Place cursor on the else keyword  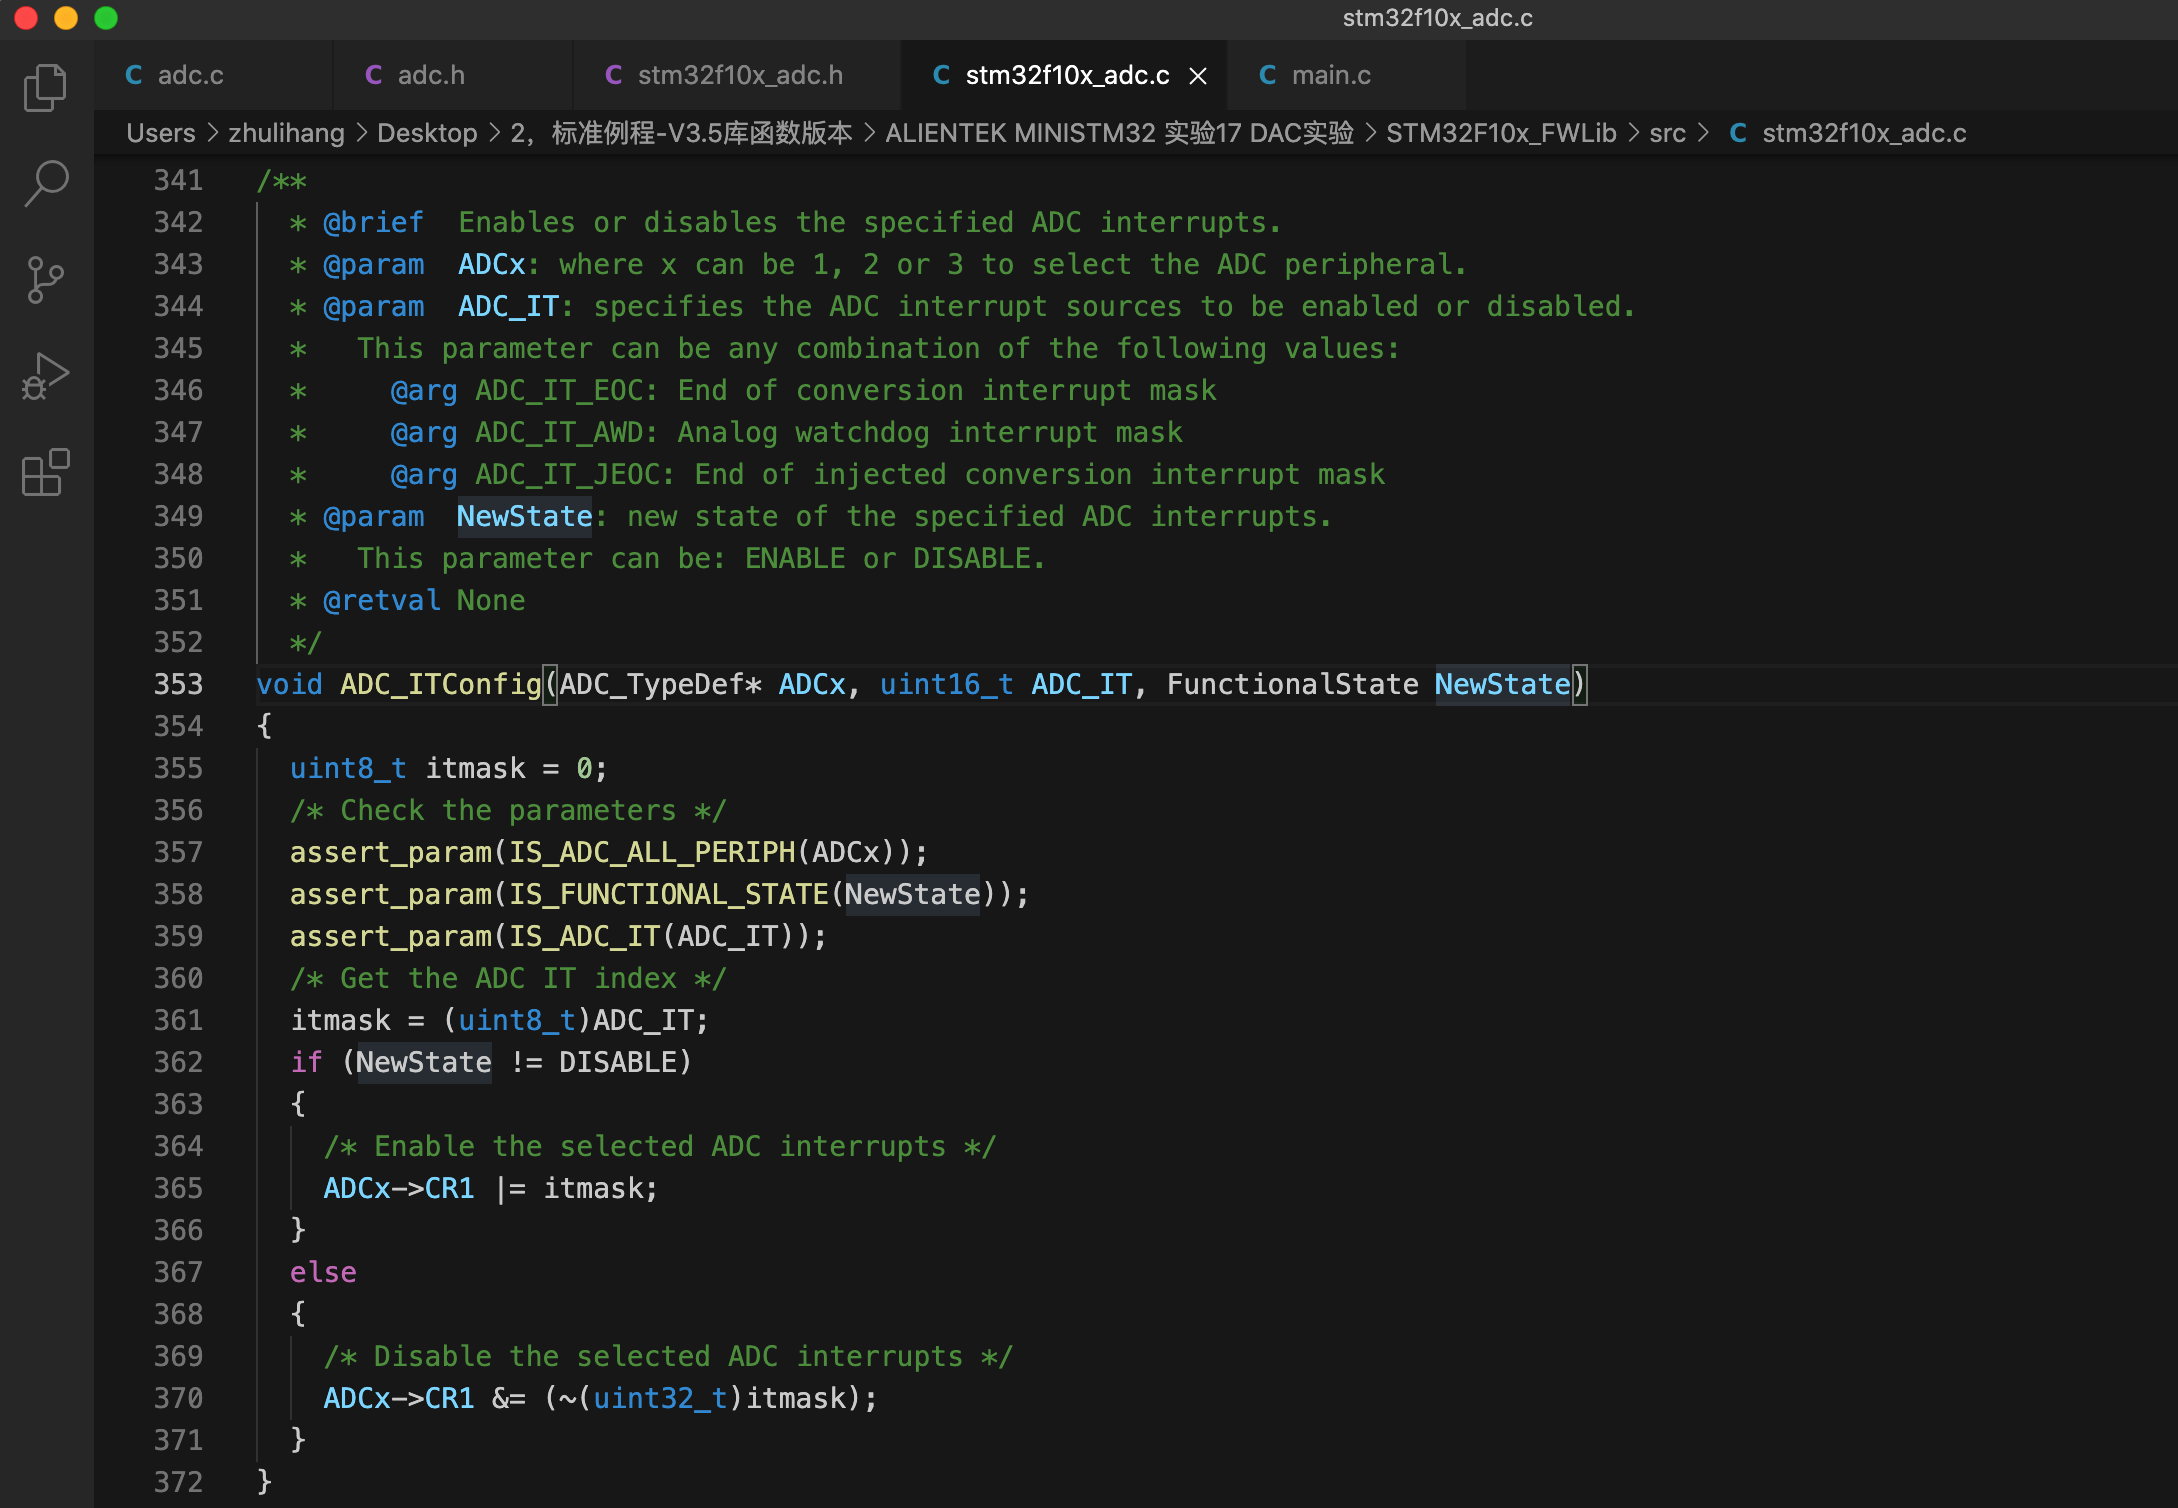click(323, 1272)
